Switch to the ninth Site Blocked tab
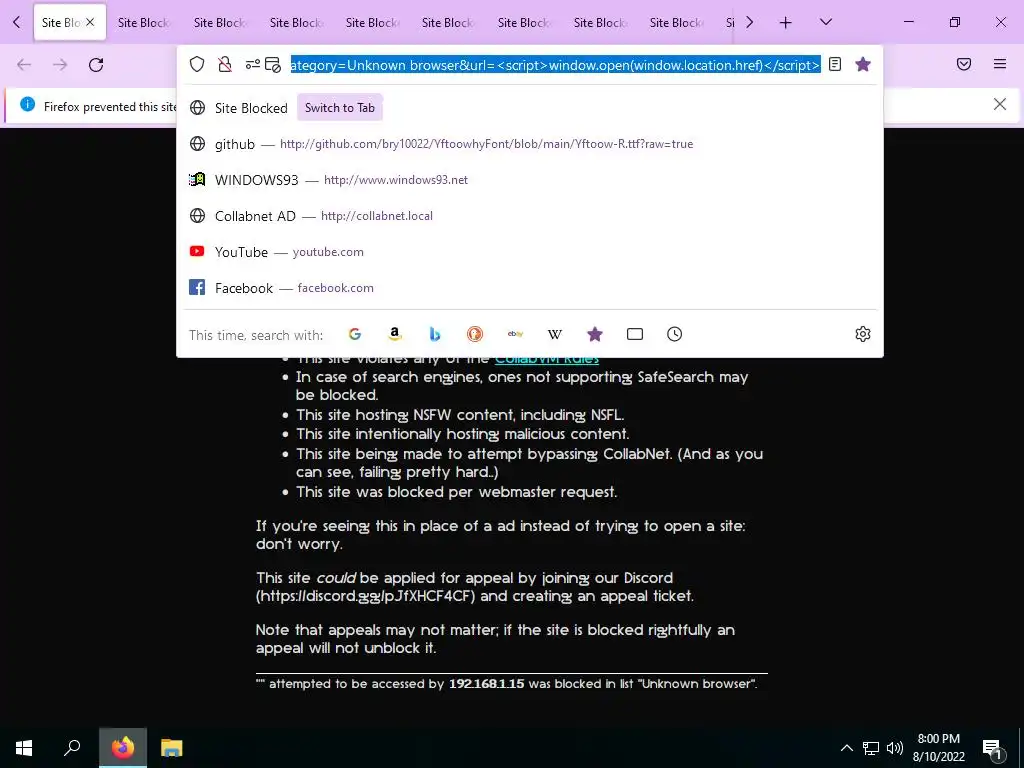The image size is (1024, 768). pyautogui.click(x=677, y=22)
